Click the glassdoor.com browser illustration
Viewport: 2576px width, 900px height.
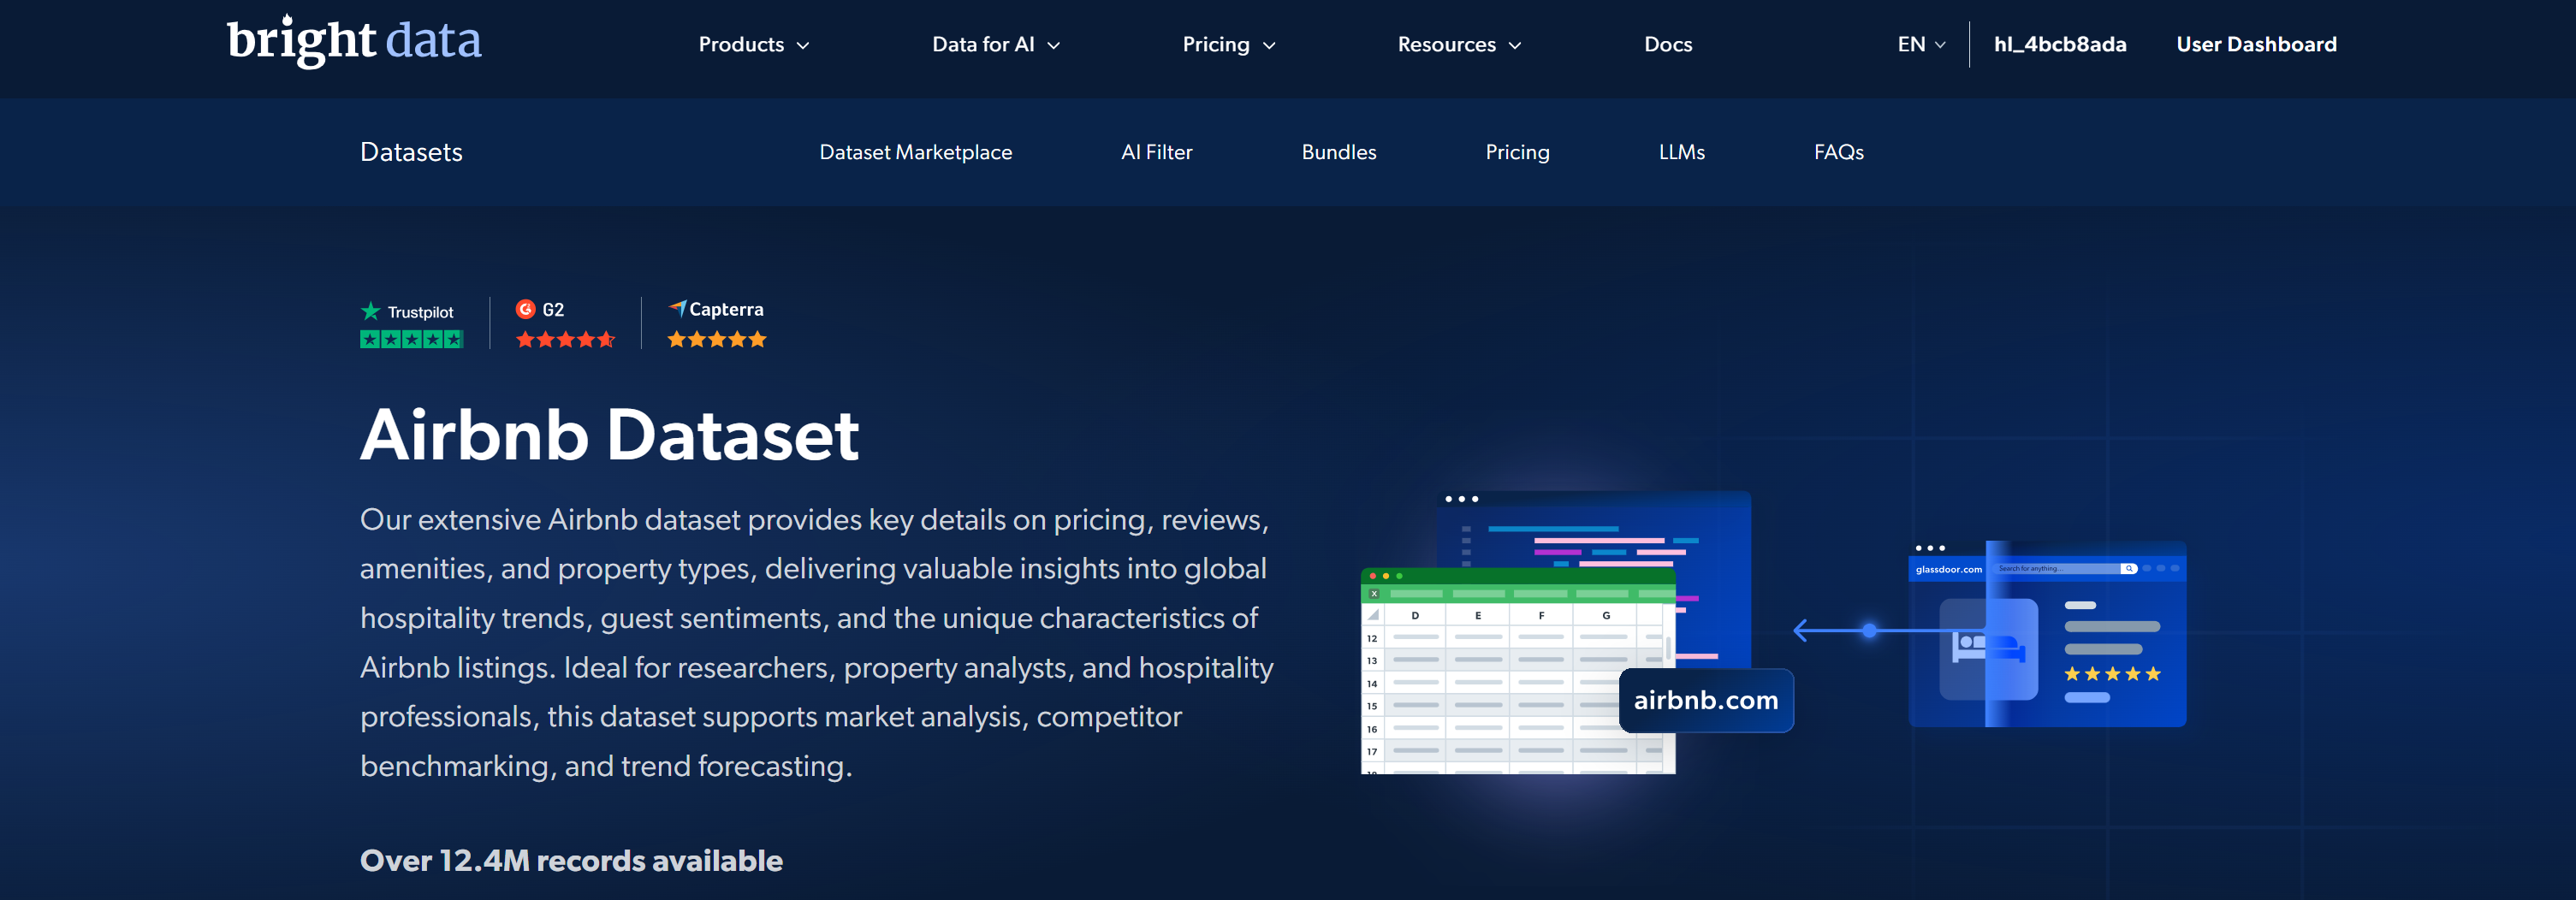pyautogui.click(x=2046, y=635)
